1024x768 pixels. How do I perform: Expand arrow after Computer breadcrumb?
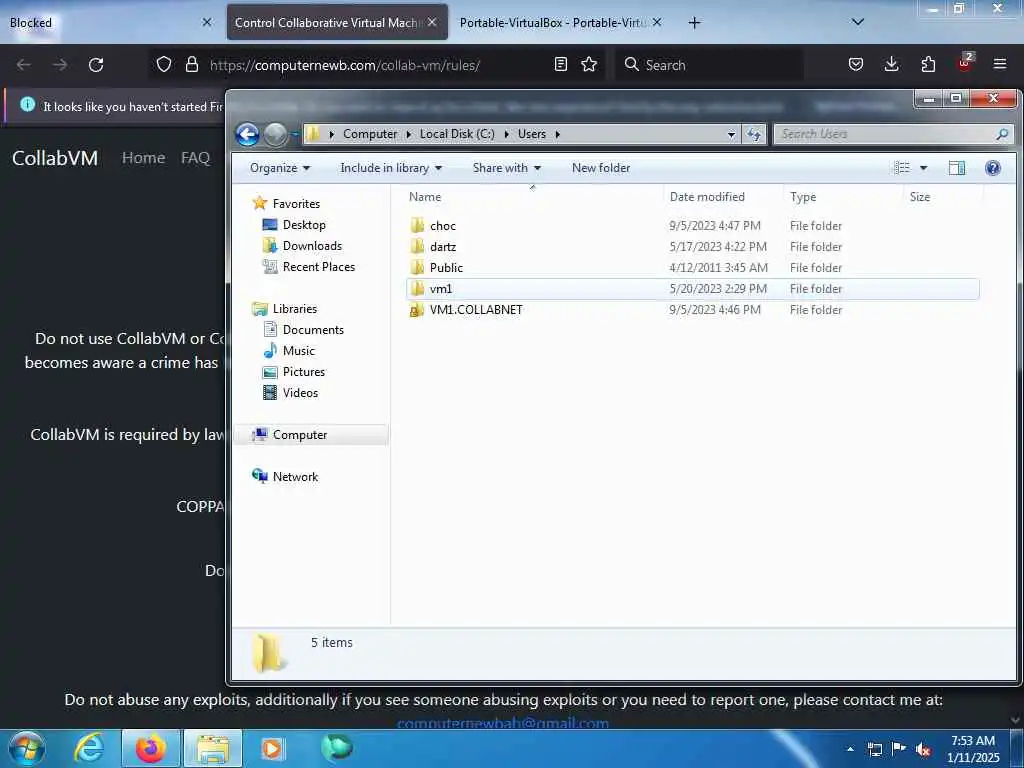pos(408,134)
